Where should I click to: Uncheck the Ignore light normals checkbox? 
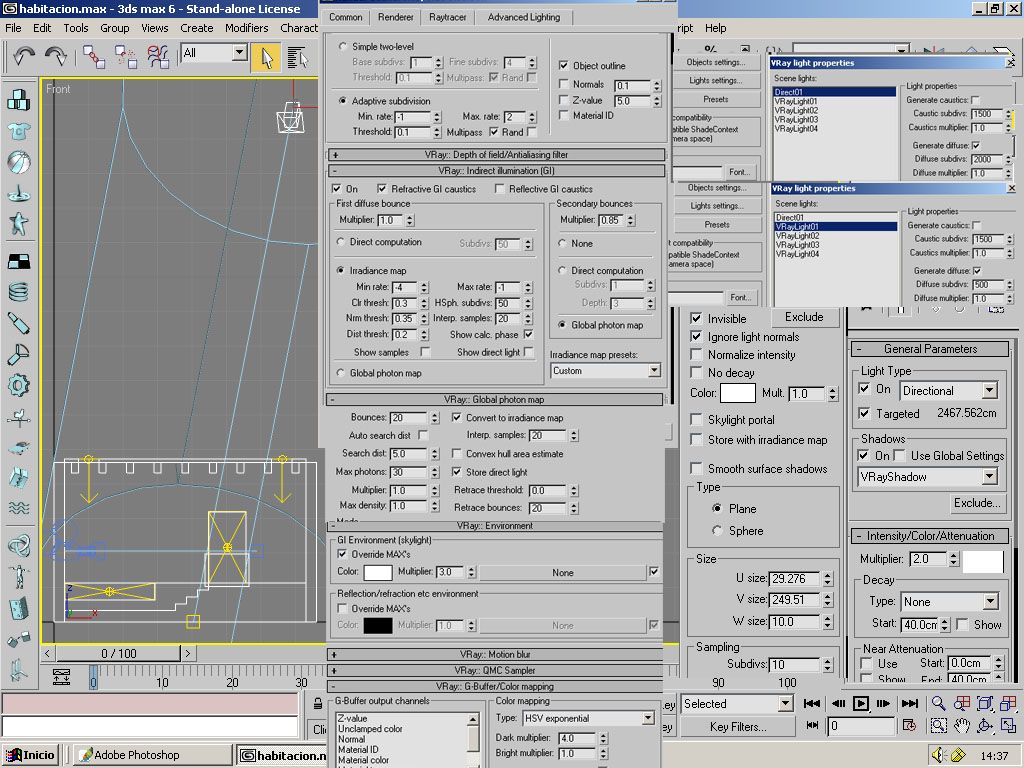[696, 336]
